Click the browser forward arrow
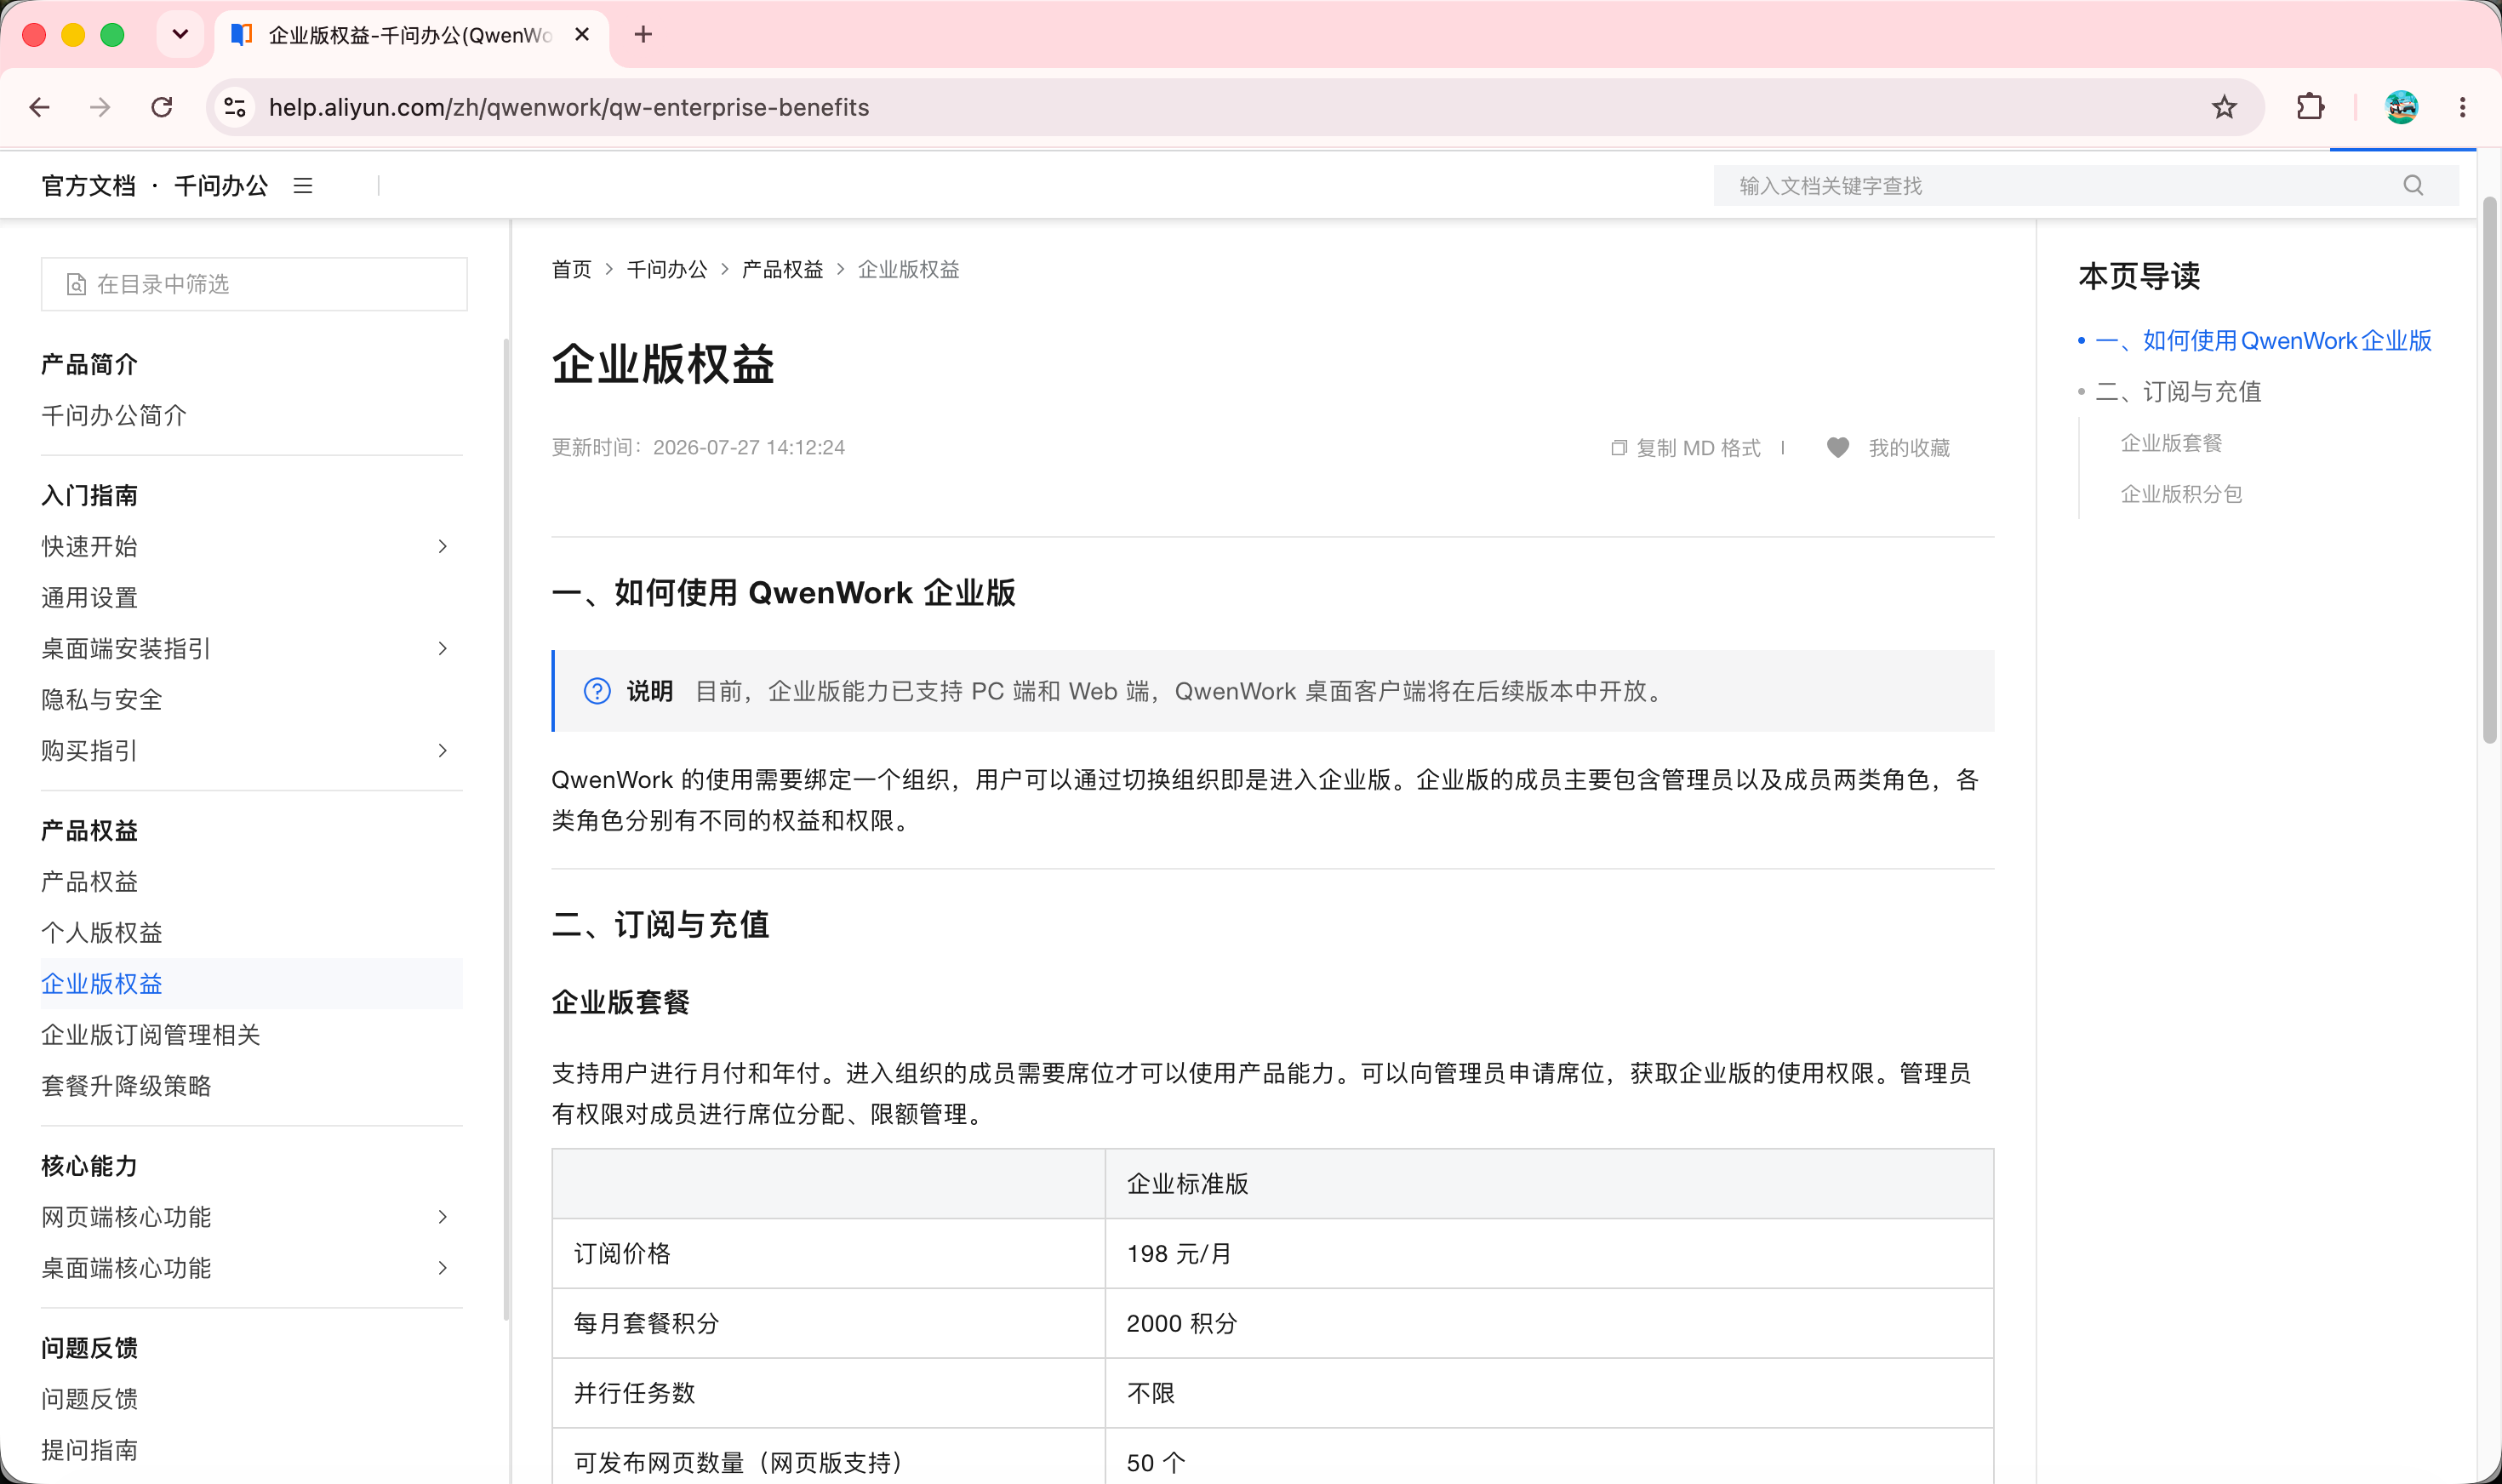The image size is (2502, 1484). click(x=100, y=107)
